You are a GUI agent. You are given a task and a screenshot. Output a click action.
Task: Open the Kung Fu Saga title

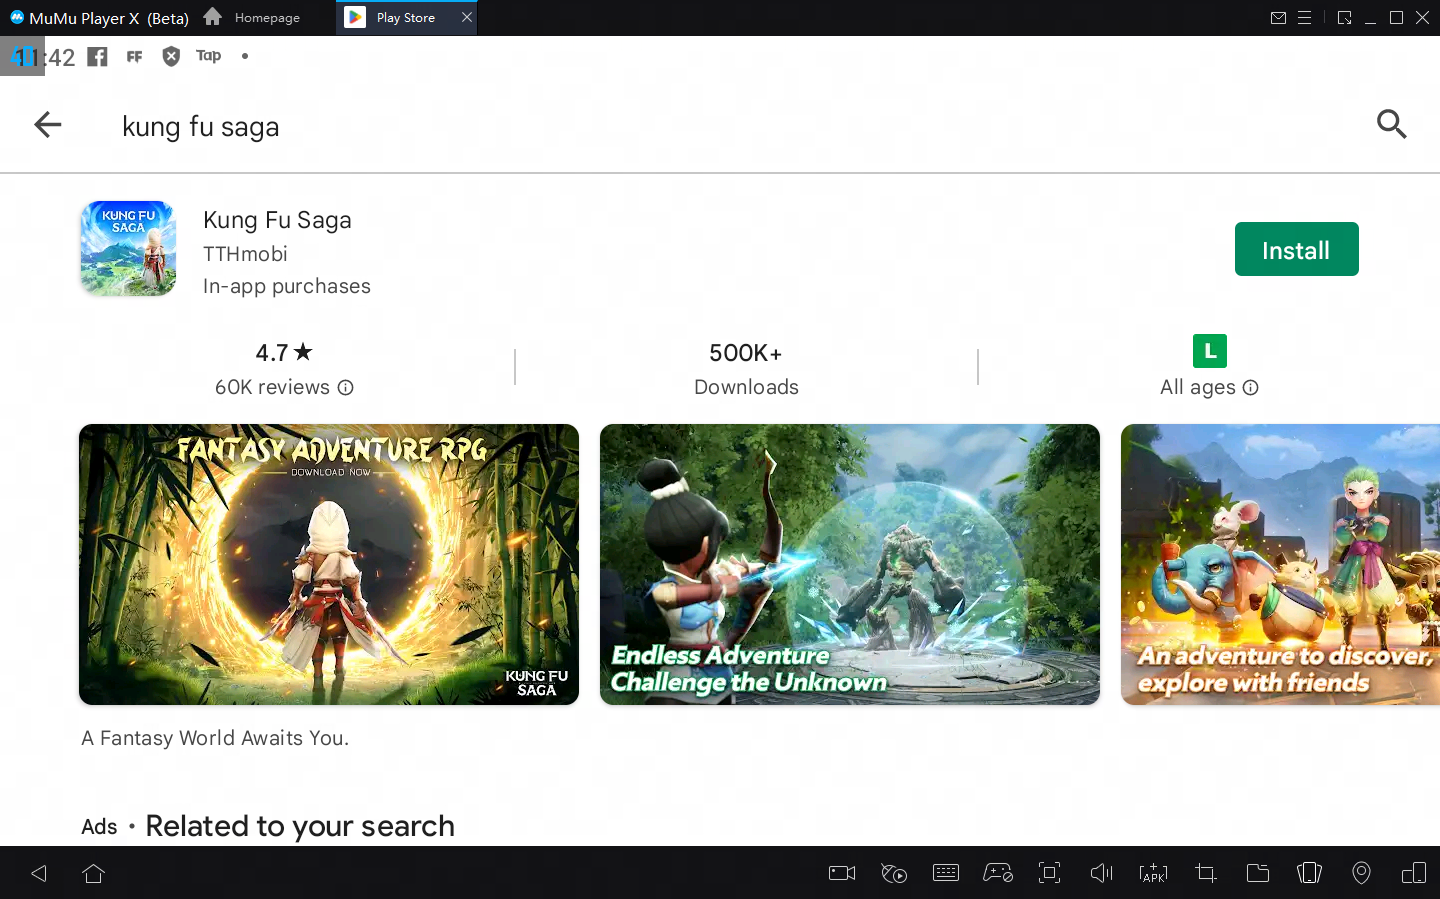277,220
